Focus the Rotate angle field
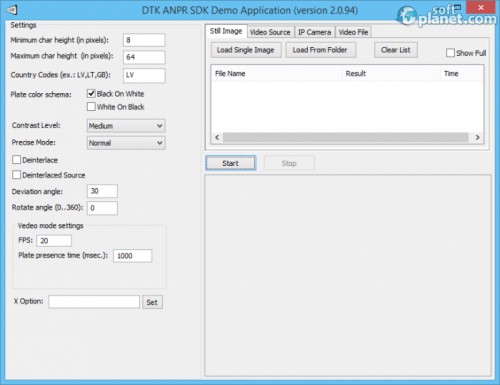Screen dimensions: 500x385 [x=102, y=208]
